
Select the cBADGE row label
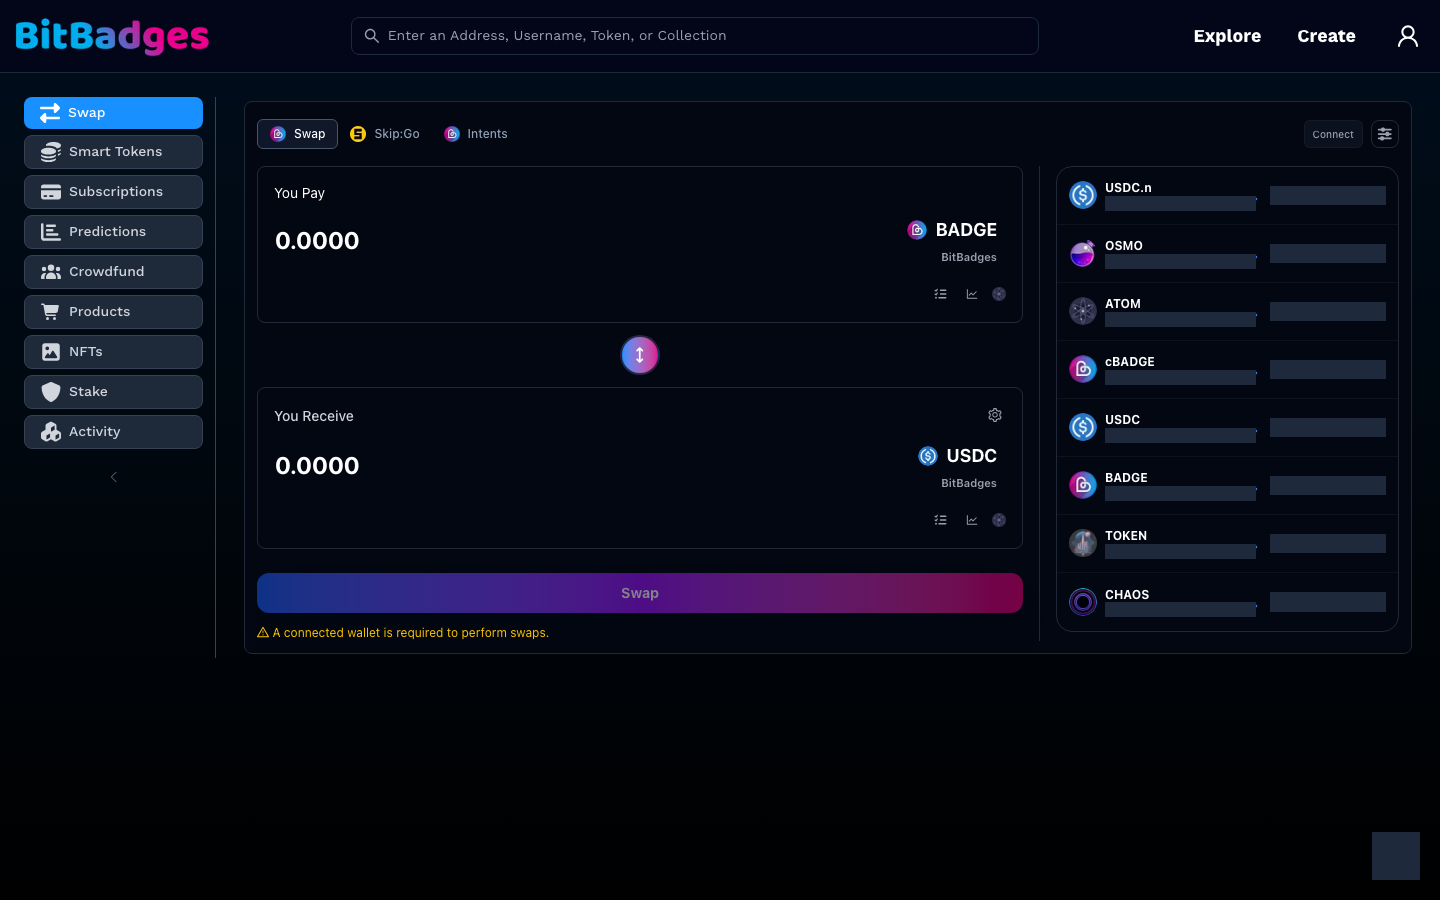(x=1130, y=362)
